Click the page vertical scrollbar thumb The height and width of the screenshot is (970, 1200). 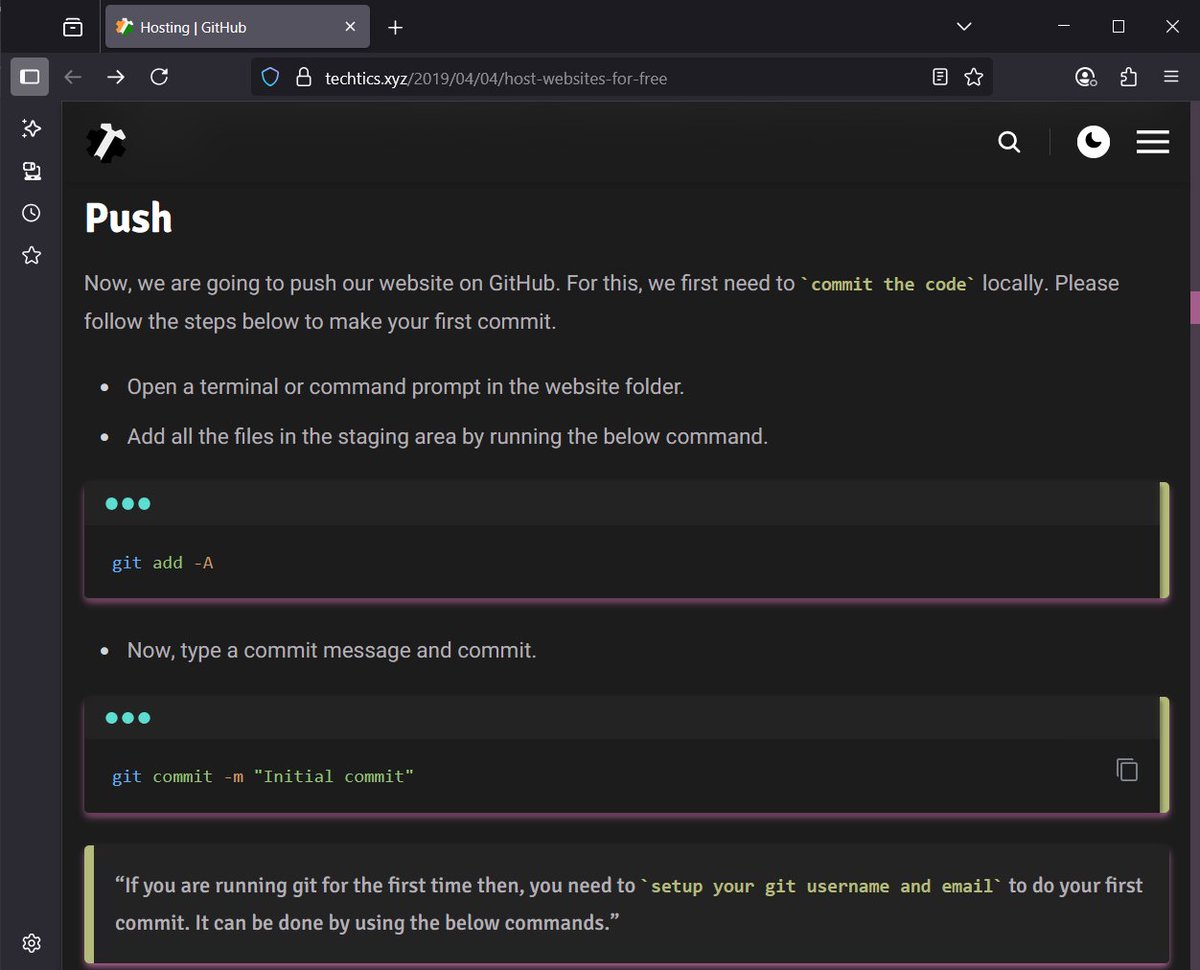[1194, 307]
